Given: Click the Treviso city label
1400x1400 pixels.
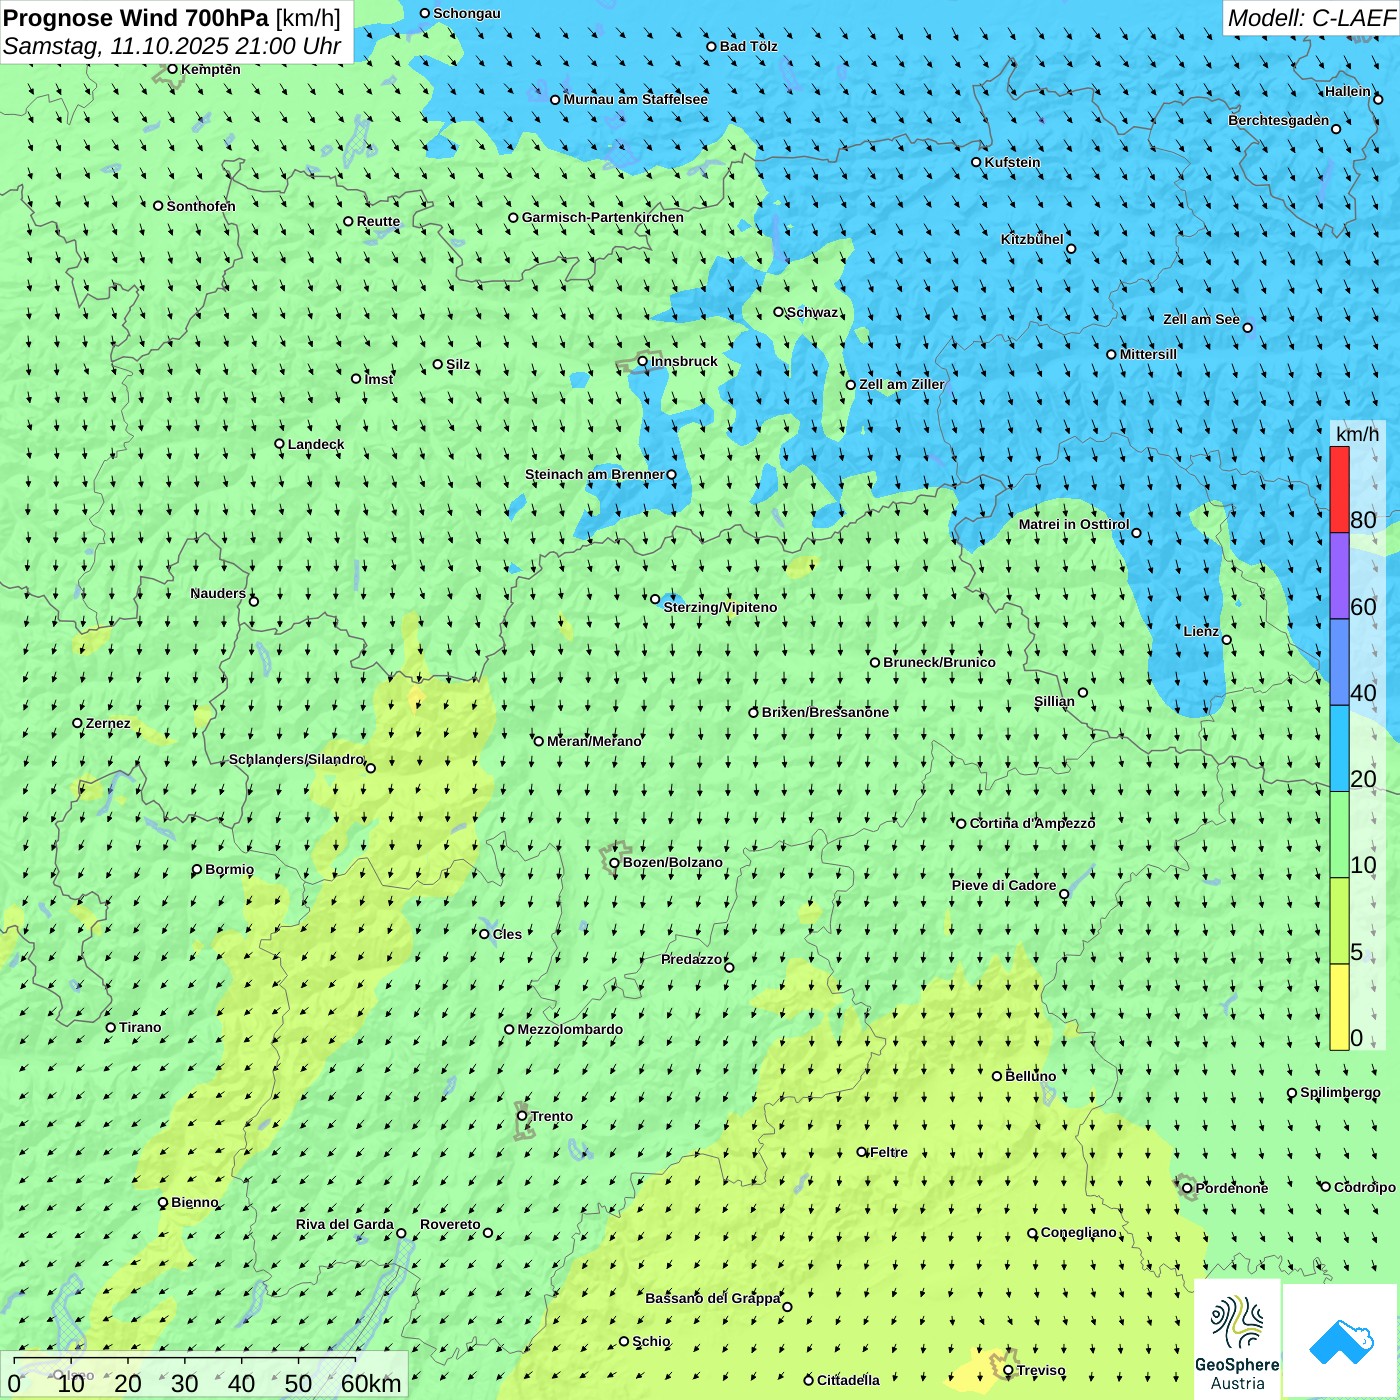Looking at the screenshot, I should [x=1041, y=1370].
